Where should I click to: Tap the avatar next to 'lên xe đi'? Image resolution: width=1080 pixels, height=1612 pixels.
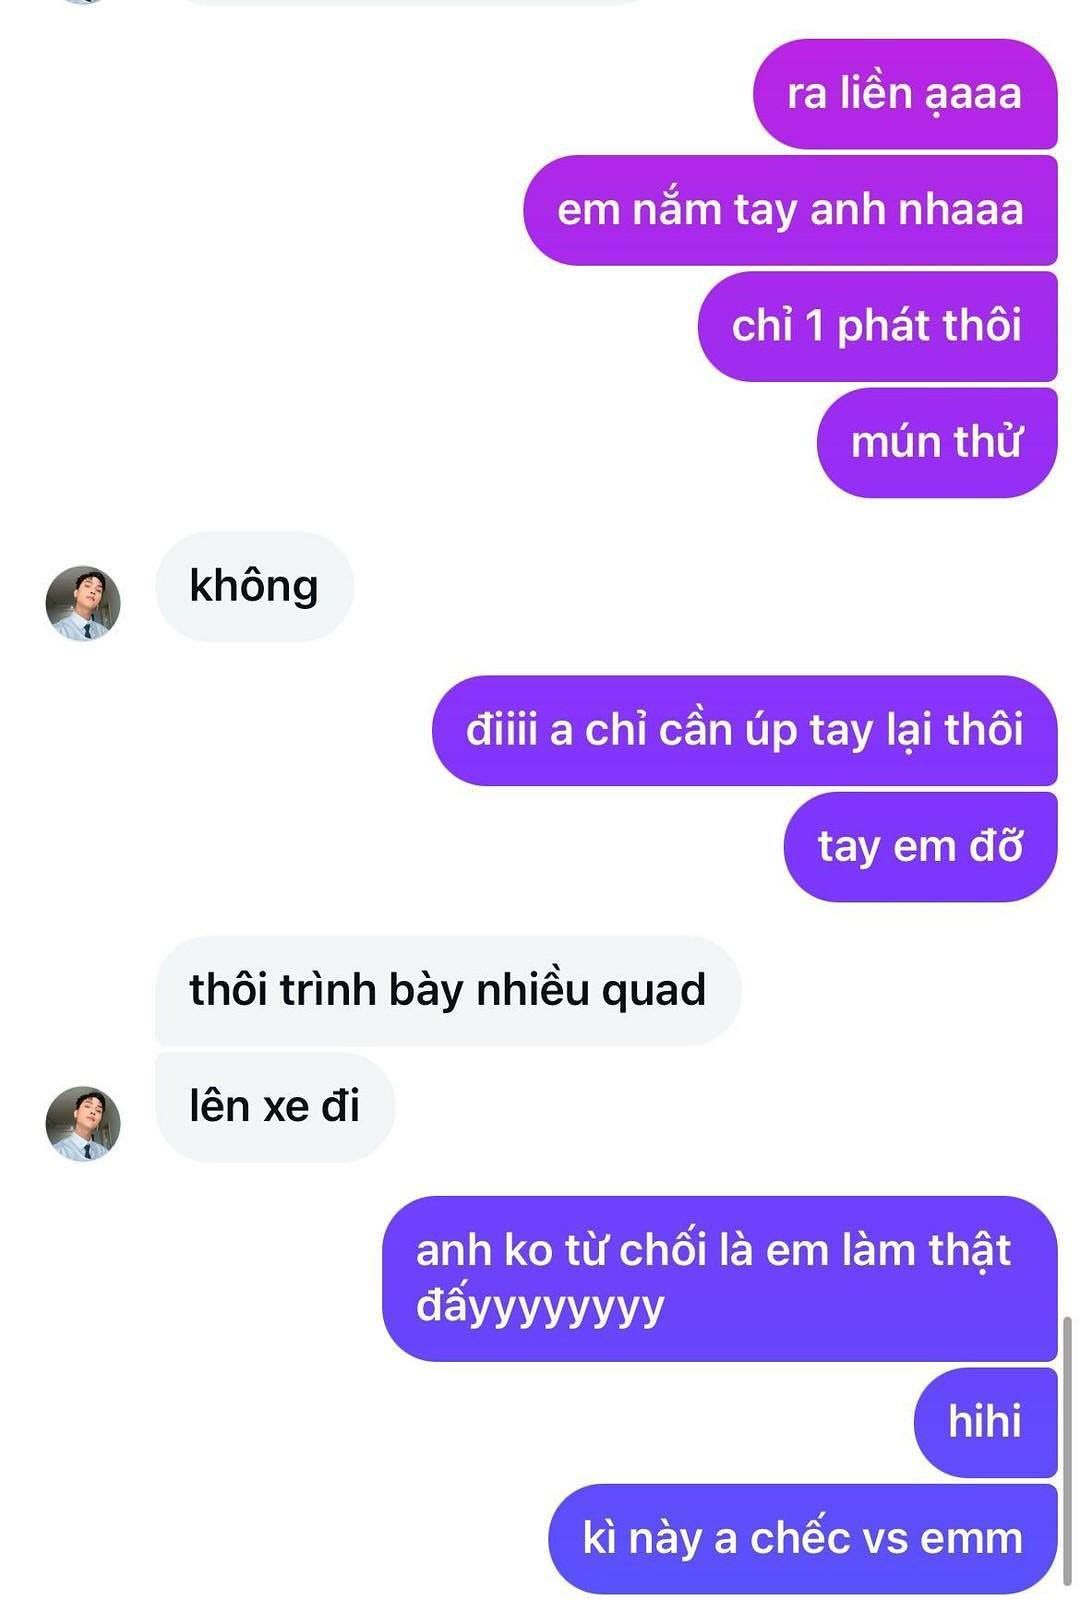[x=83, y=1123]
